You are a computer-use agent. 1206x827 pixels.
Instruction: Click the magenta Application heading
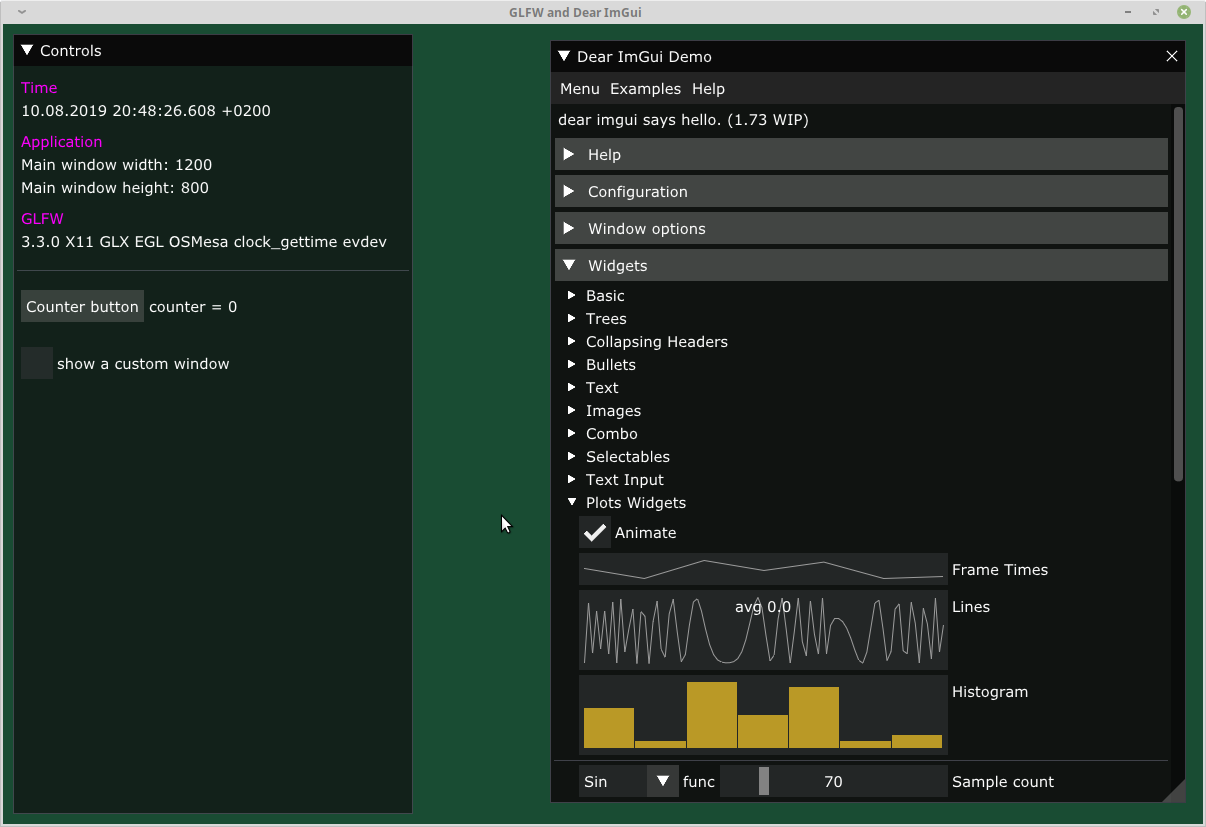coord(62,141)
